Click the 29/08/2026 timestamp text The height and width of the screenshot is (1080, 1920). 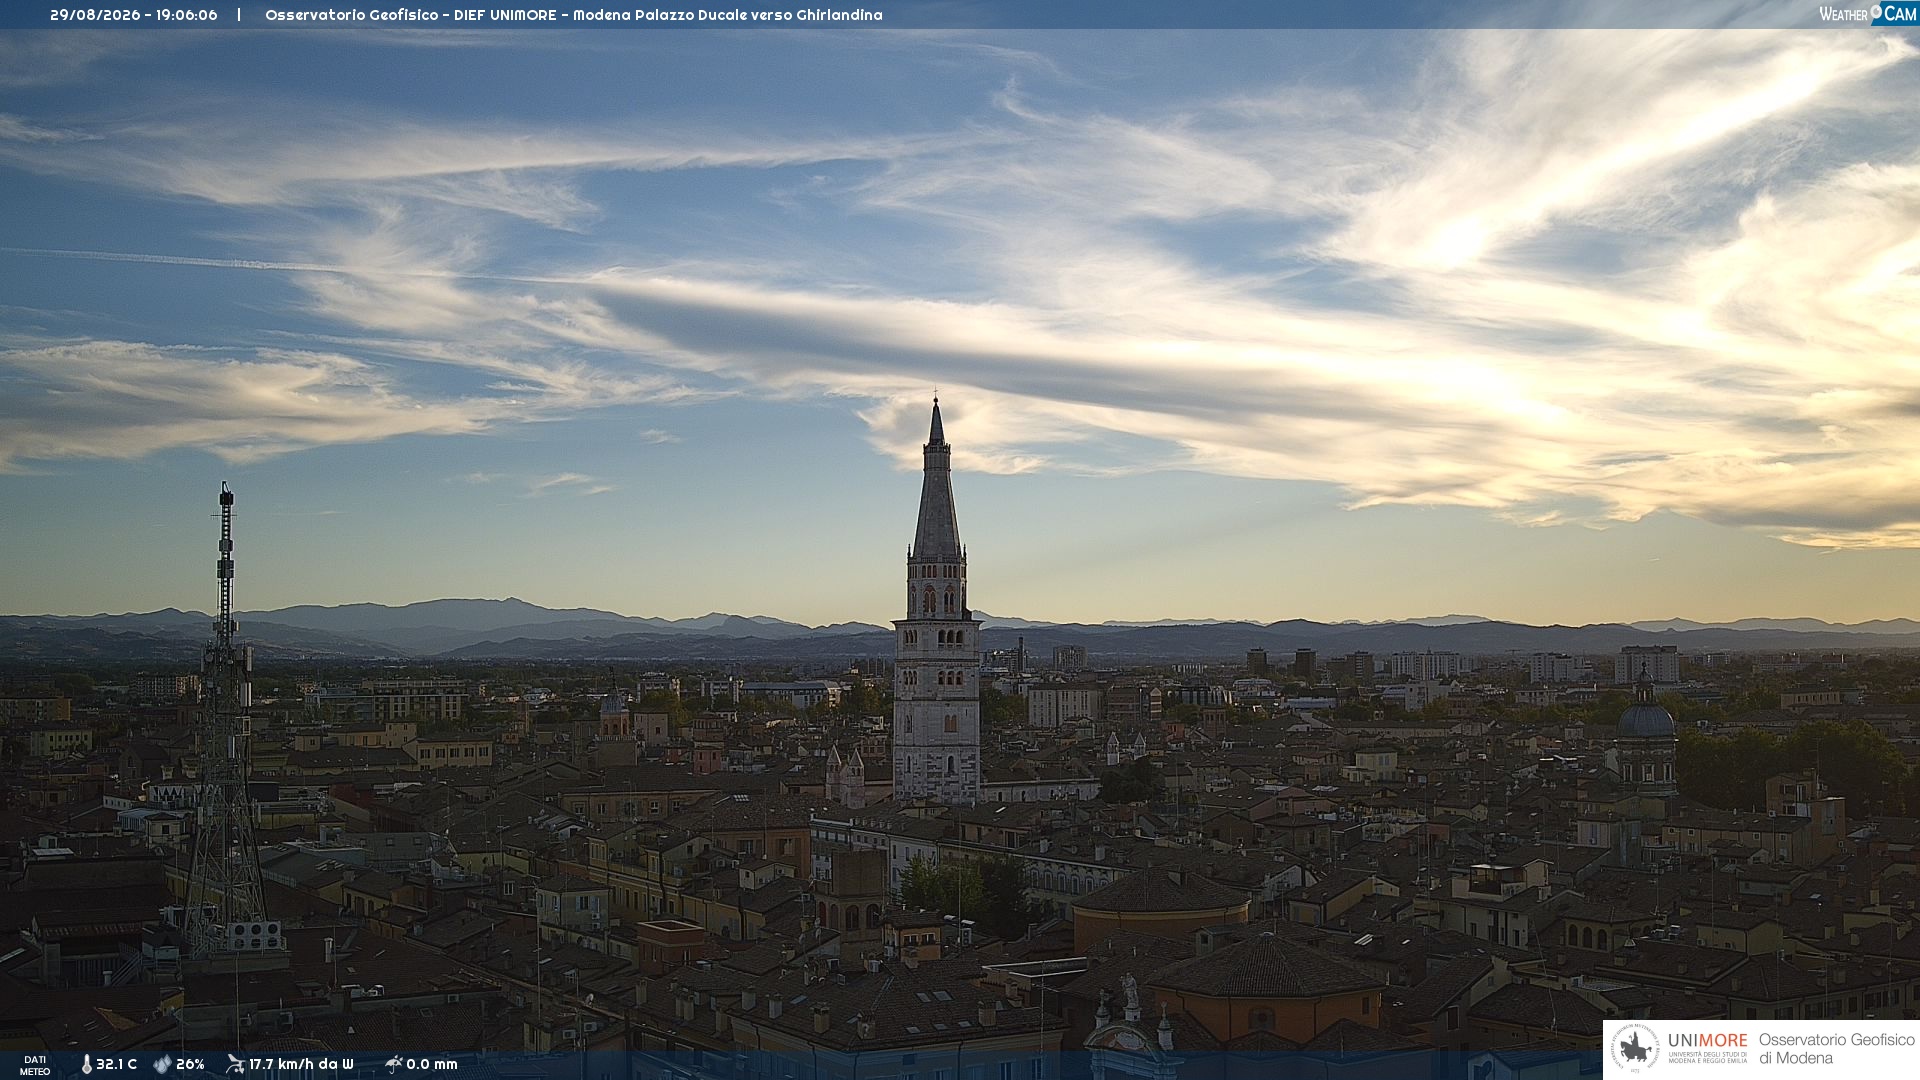click(95, 15)
